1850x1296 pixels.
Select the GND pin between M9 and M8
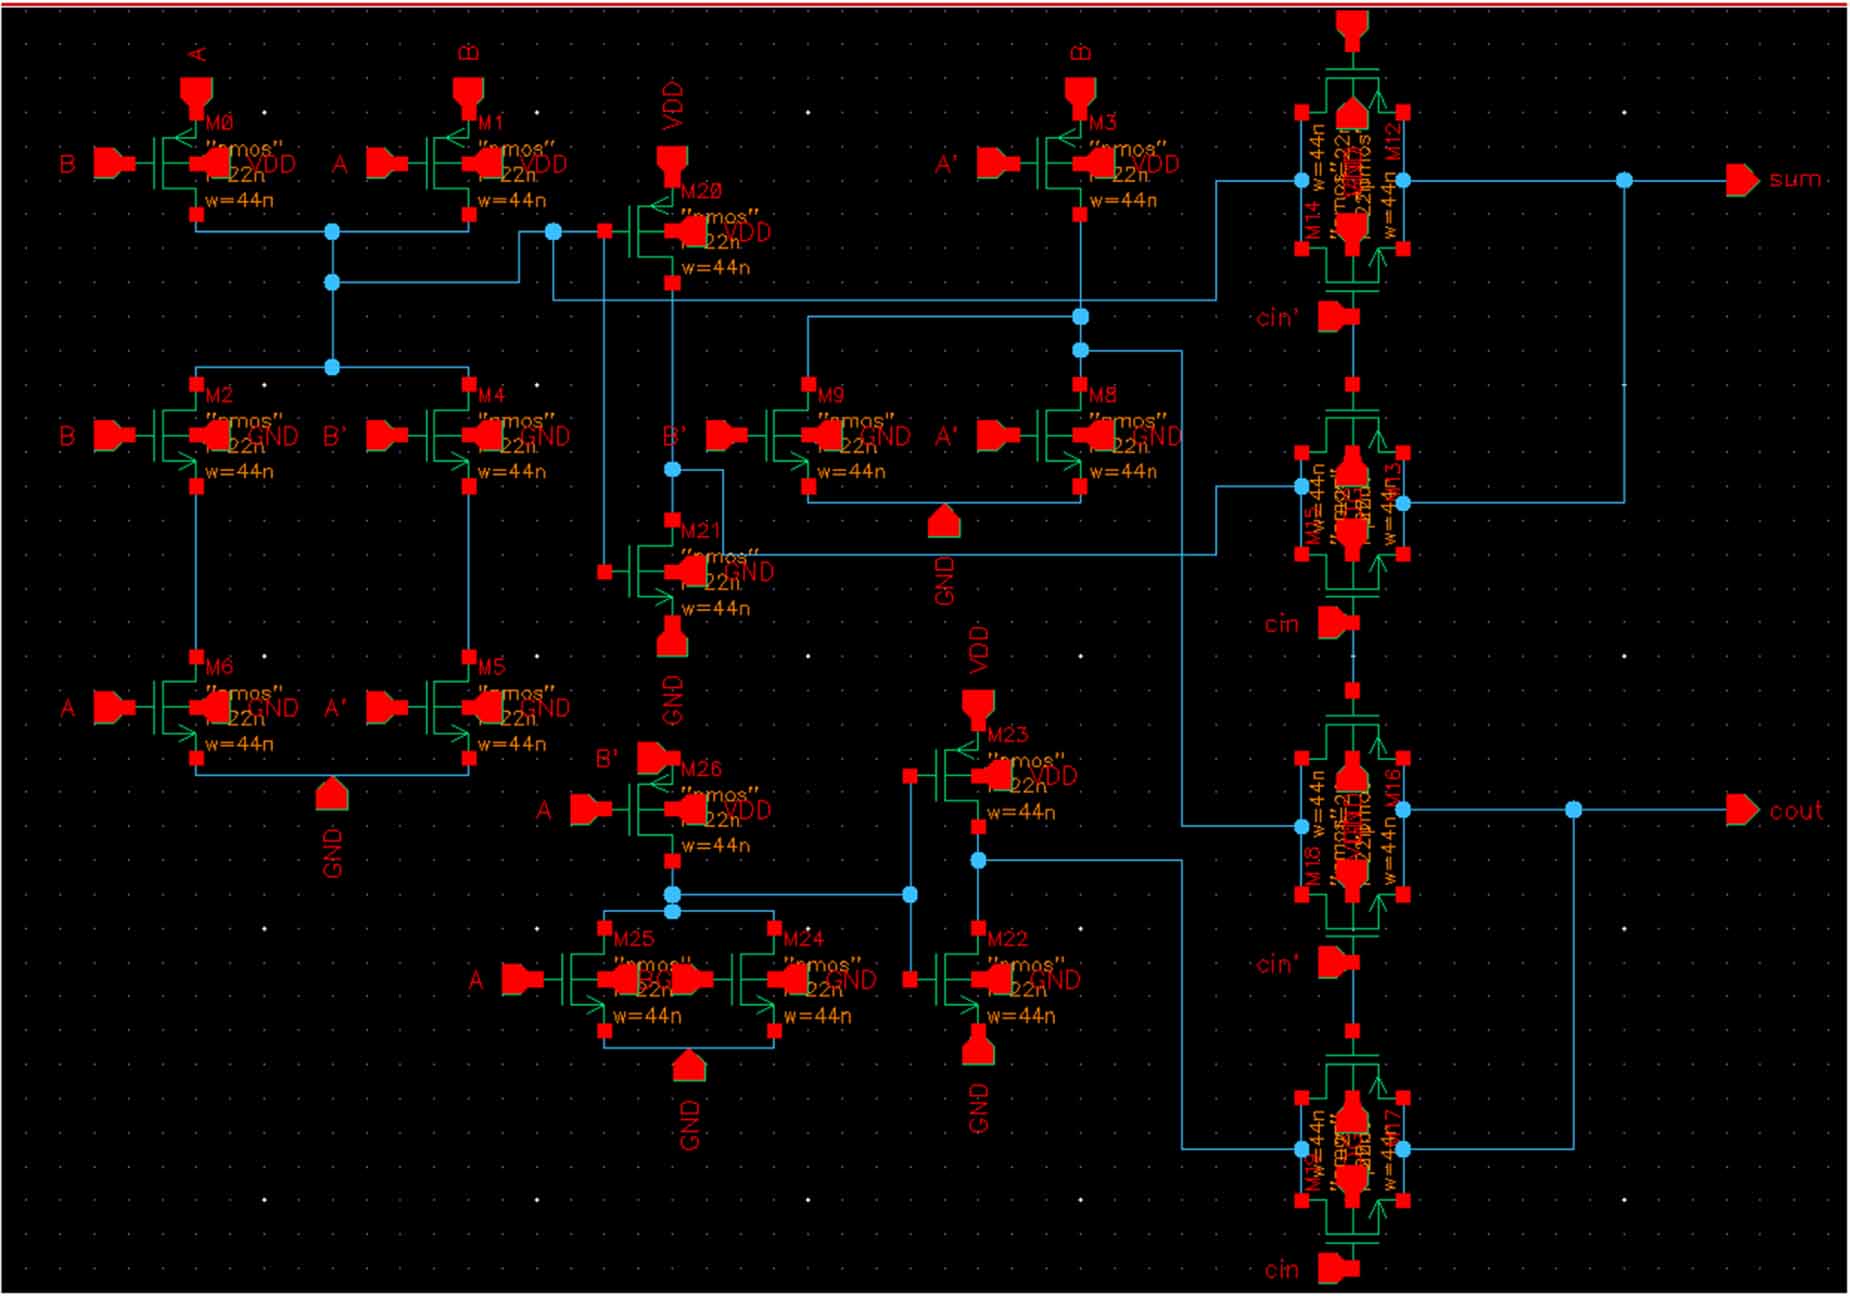tap(943, 521)
